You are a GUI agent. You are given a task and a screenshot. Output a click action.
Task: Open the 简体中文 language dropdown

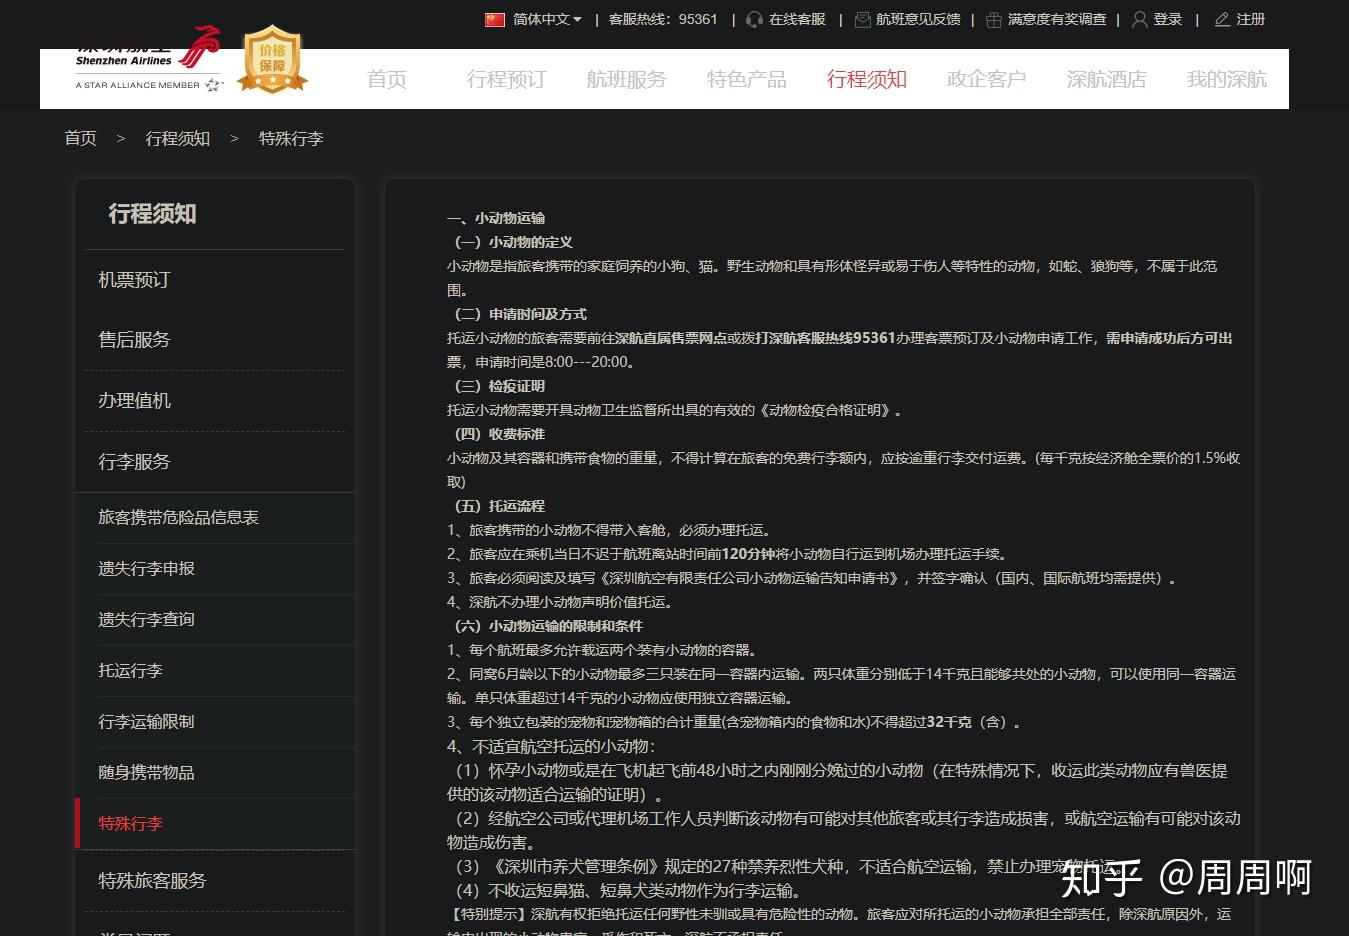tap(547, 19)
